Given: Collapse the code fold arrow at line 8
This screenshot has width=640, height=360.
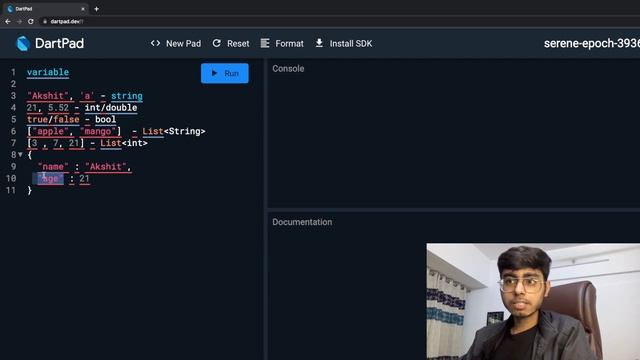Looking at the screenshot, I should point(20,155).
